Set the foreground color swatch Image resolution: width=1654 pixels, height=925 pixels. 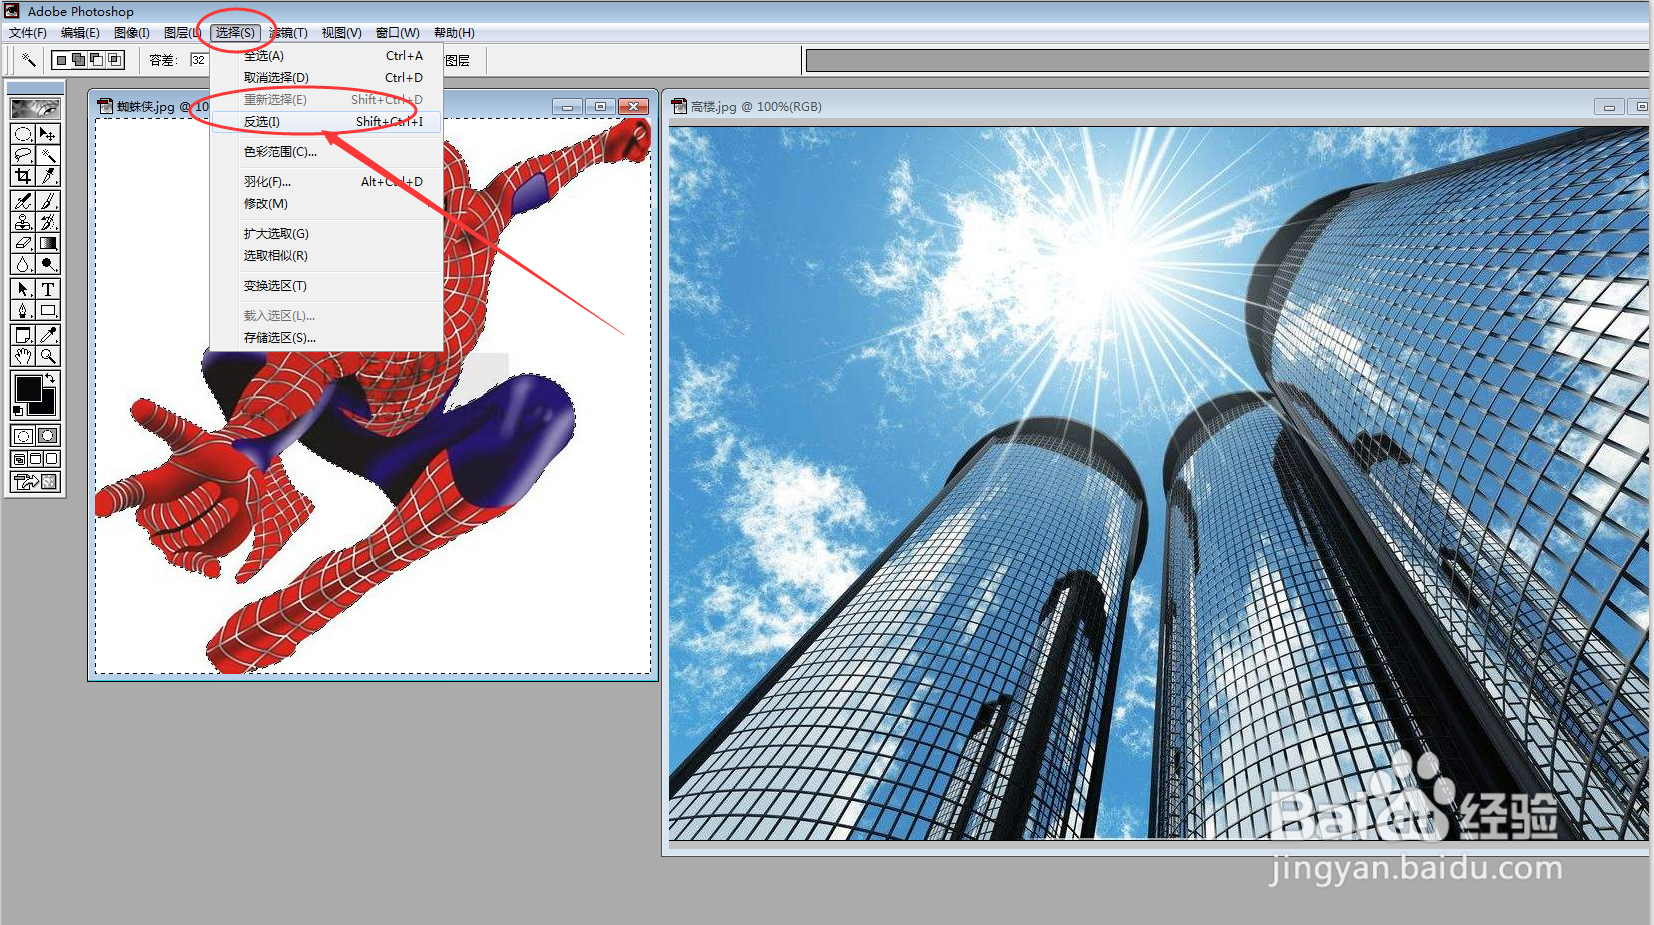27,388
